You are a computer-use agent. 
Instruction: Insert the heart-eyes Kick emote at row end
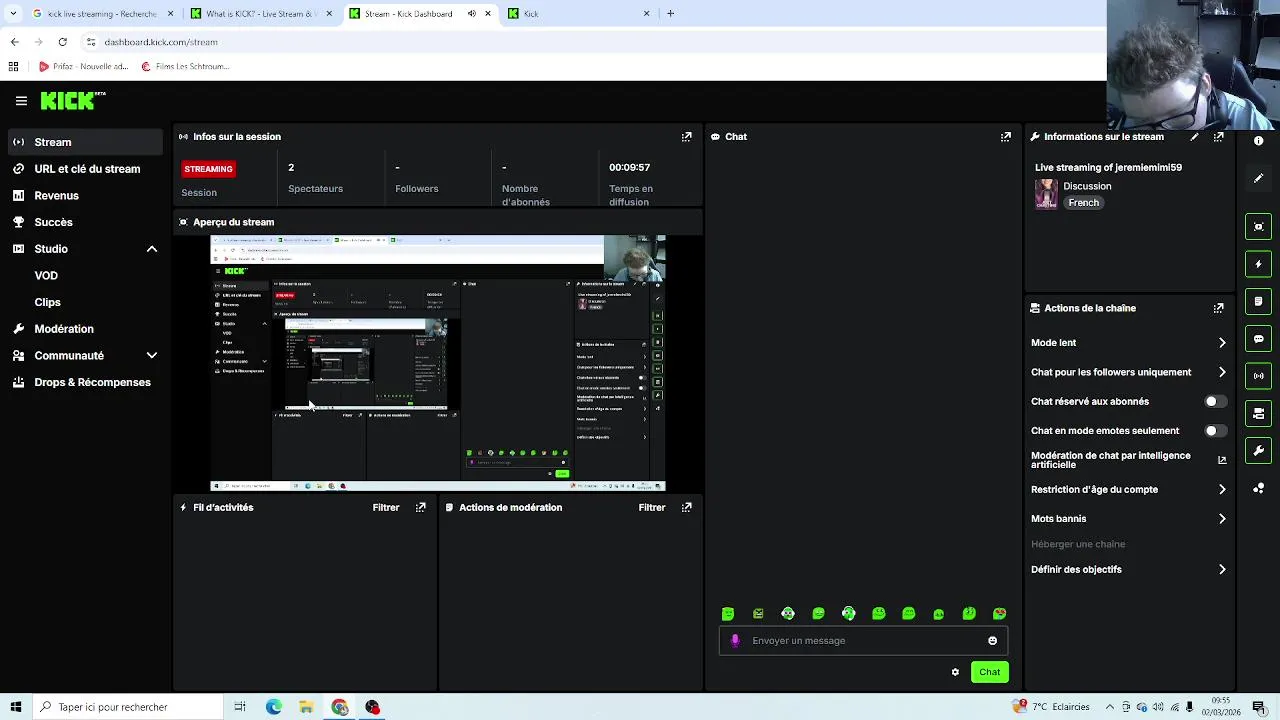coord(999,614)
